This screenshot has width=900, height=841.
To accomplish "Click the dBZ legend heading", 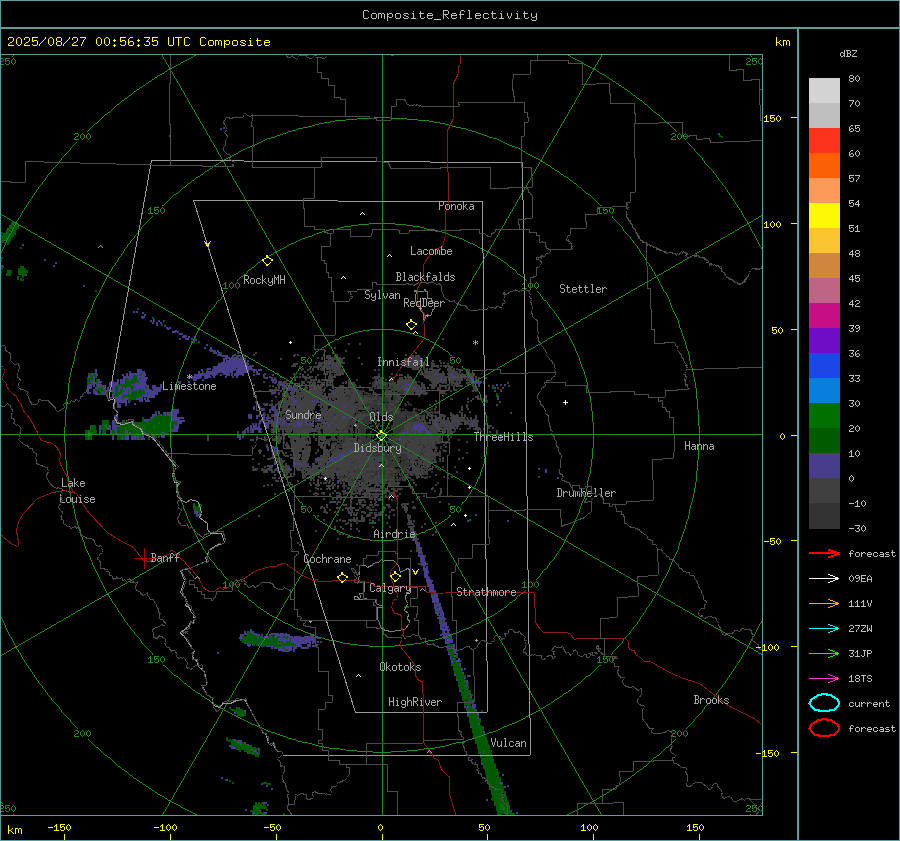I will (848, 54).
